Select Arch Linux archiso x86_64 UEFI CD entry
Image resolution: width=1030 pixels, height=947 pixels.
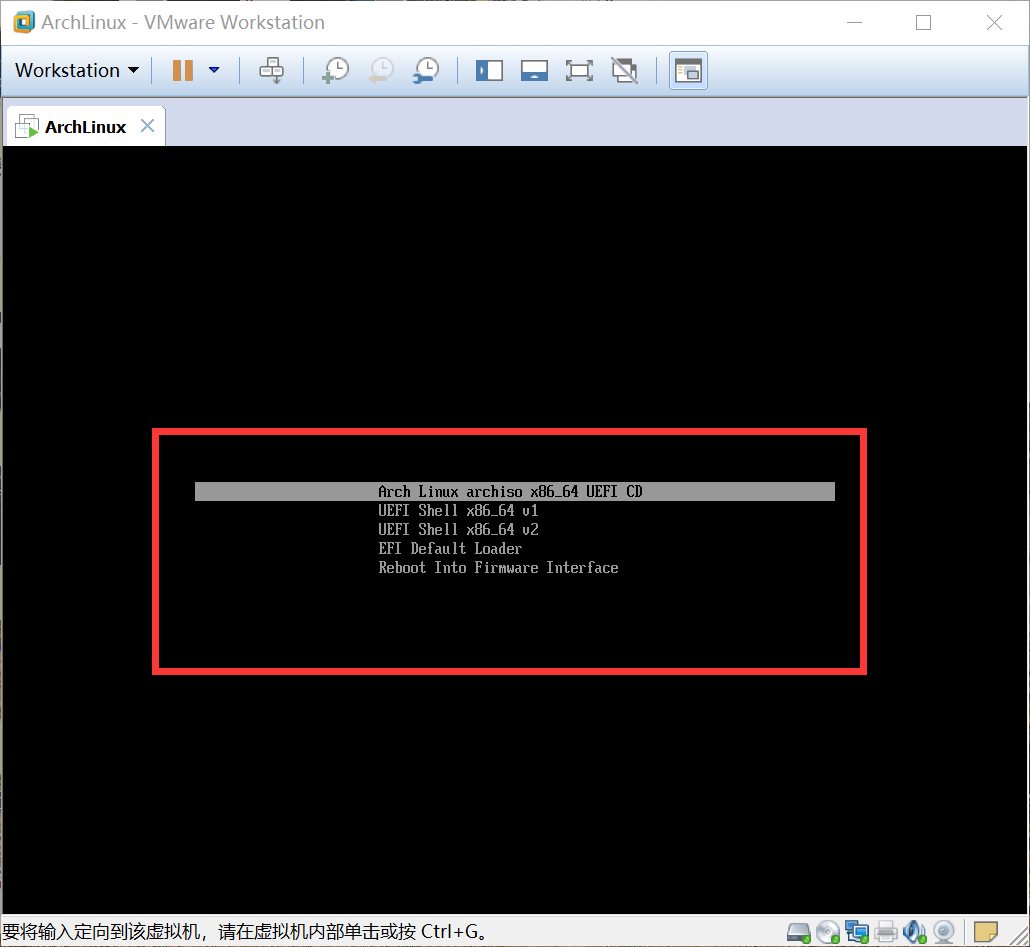point(514,491)
